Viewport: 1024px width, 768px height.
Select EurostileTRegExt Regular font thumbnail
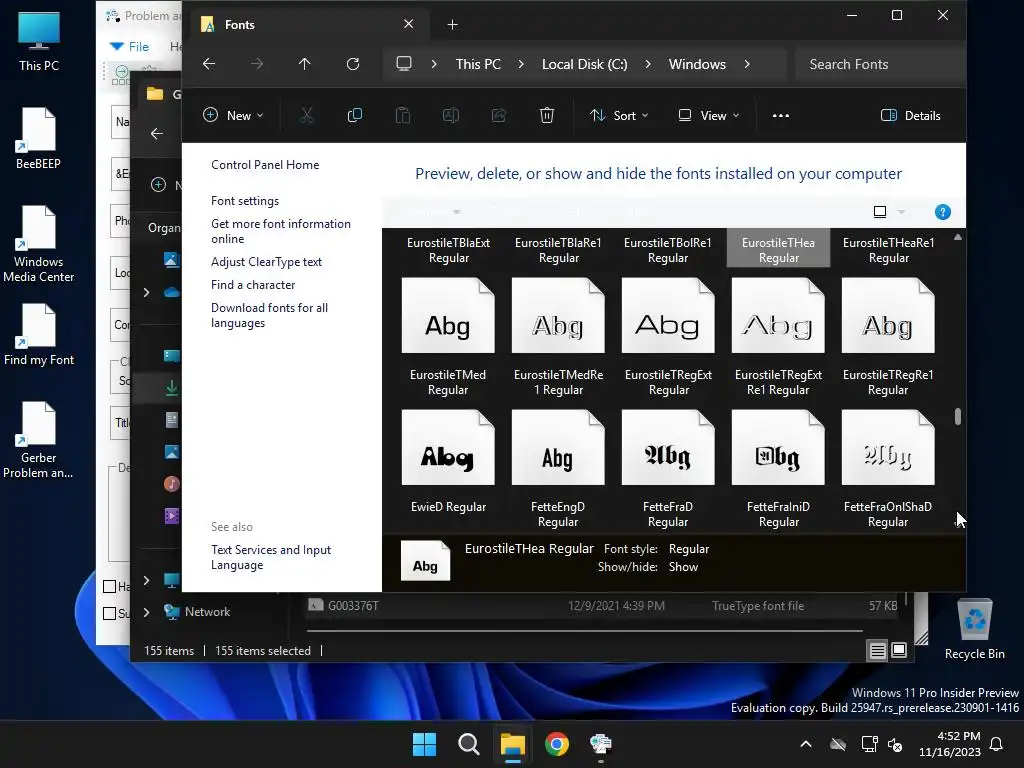coord(668,315)
